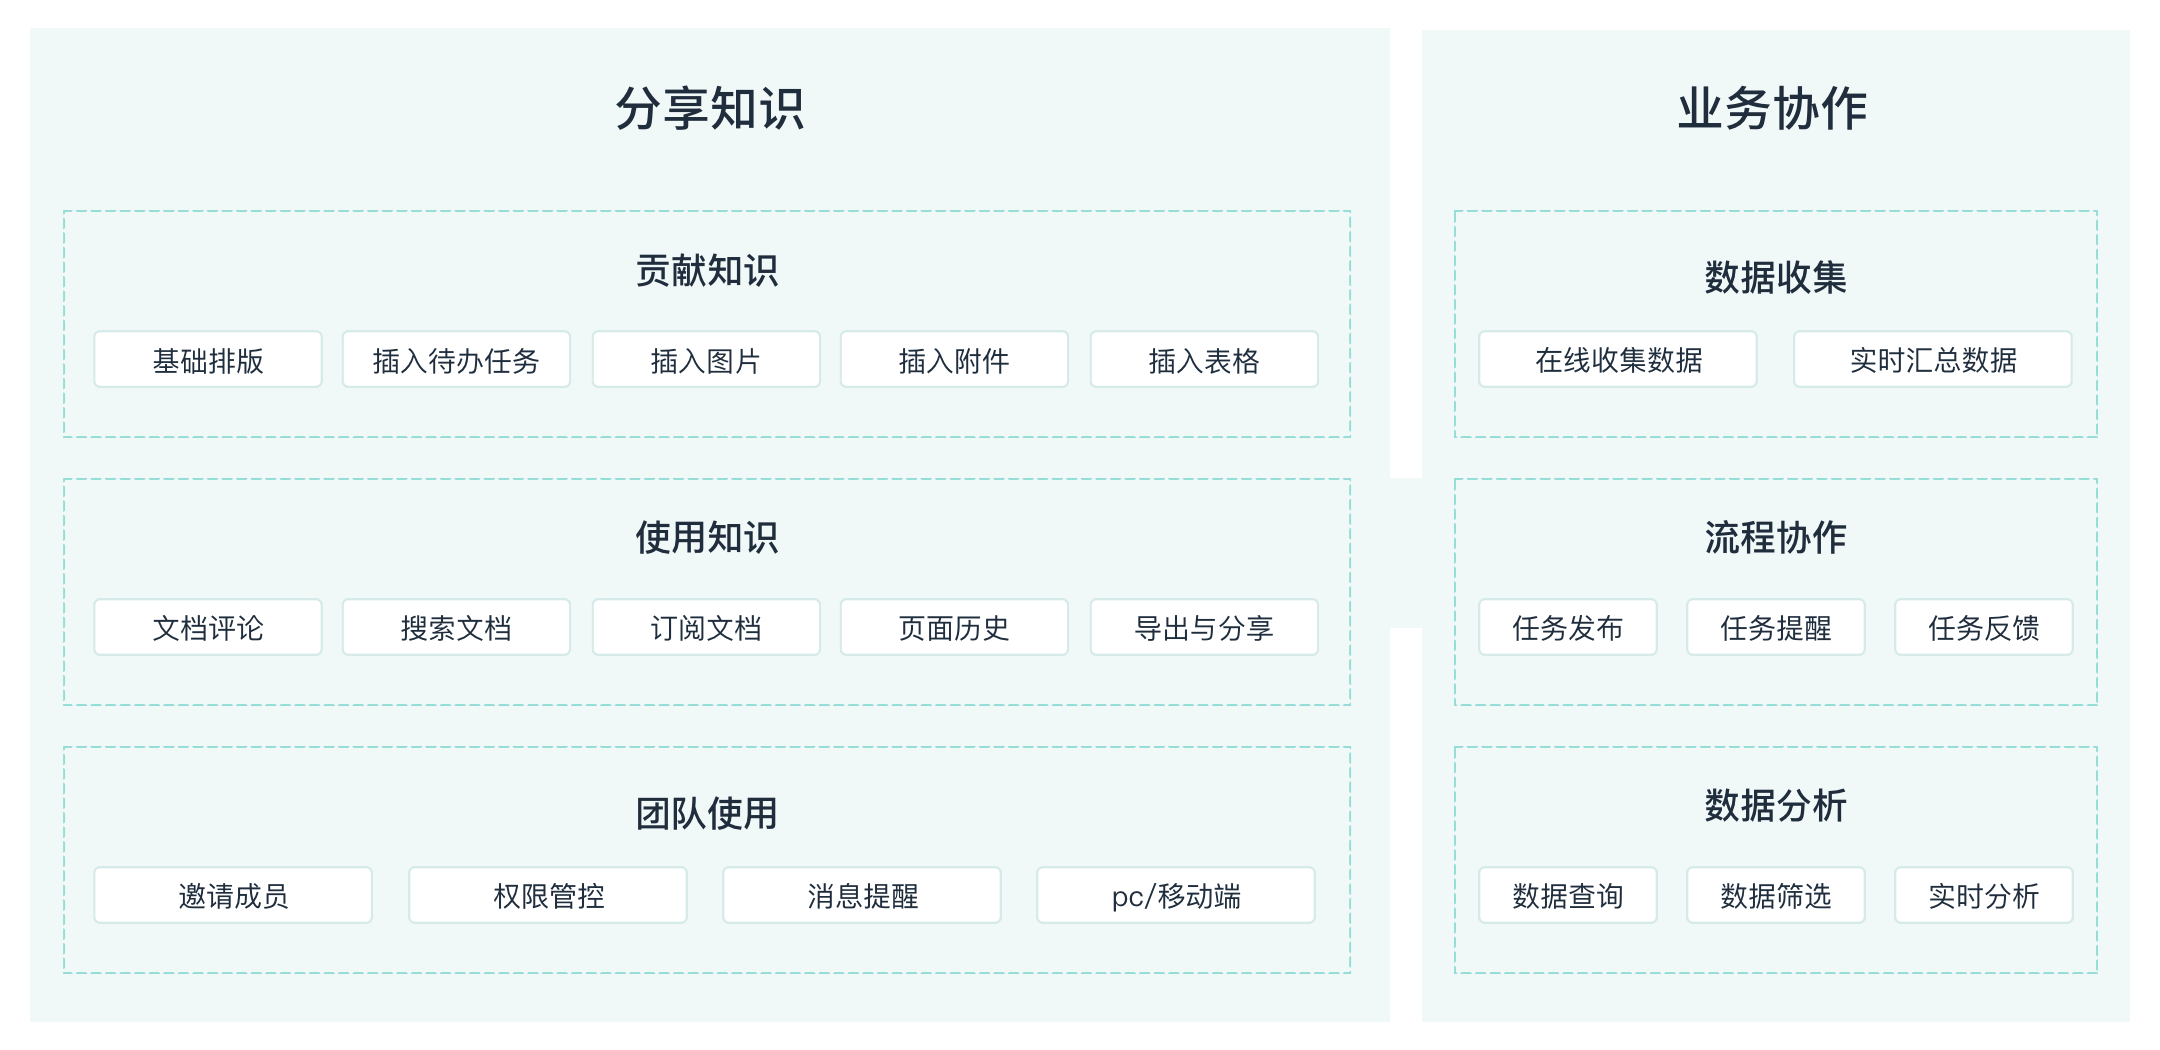Choose the 任务反馈 box
This screenshot has height=1050, width=2160.
point(1984,628)
